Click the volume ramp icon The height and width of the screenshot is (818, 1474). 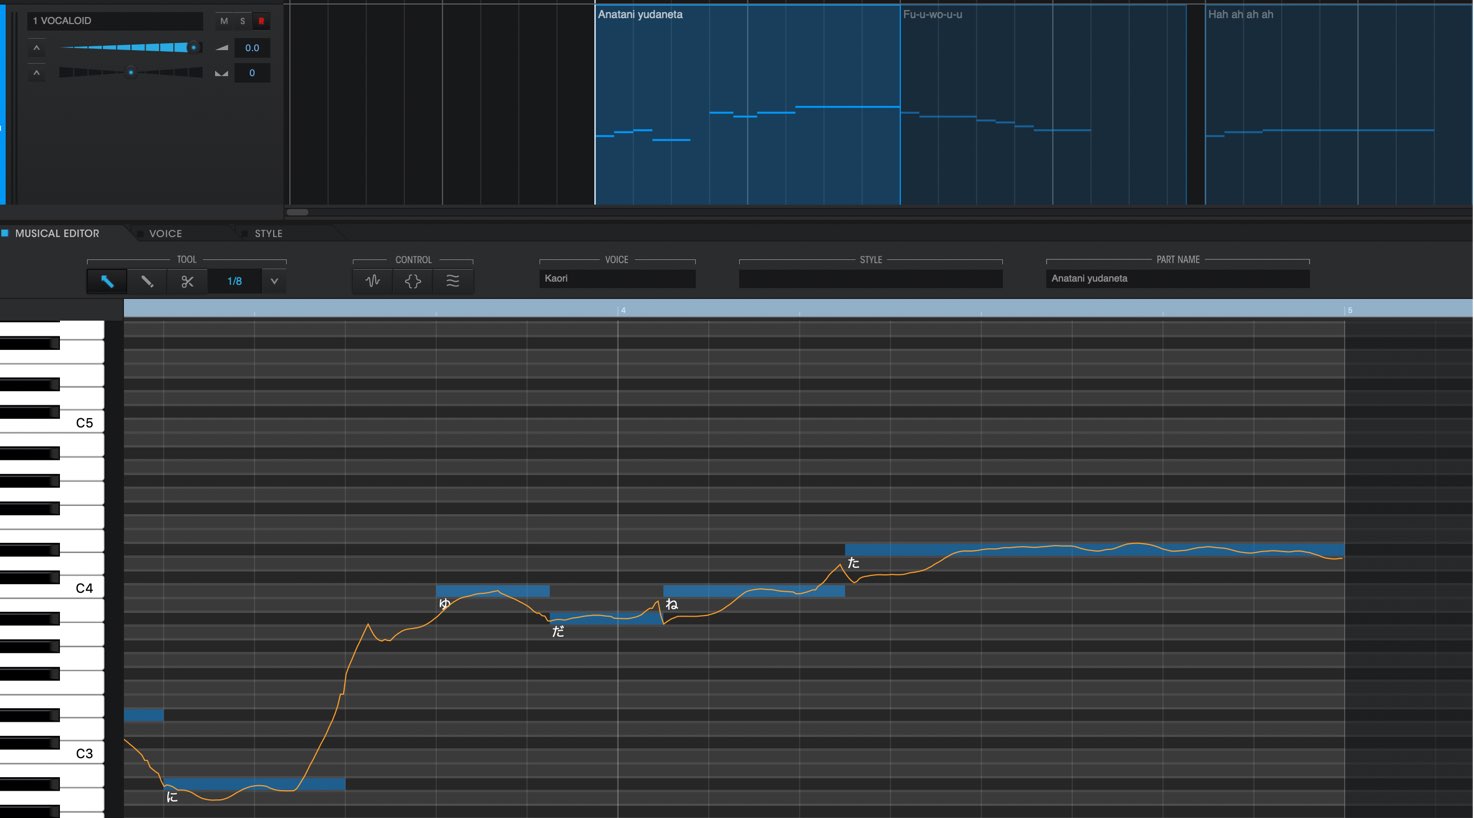click(222, 48)
